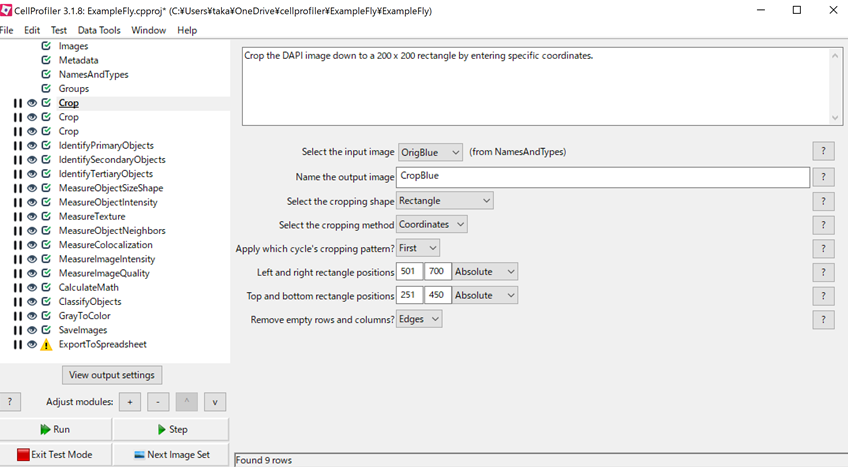
Task: Toggle eye display for MeasureObjectIntensity
Action: [x=32, y=202]
